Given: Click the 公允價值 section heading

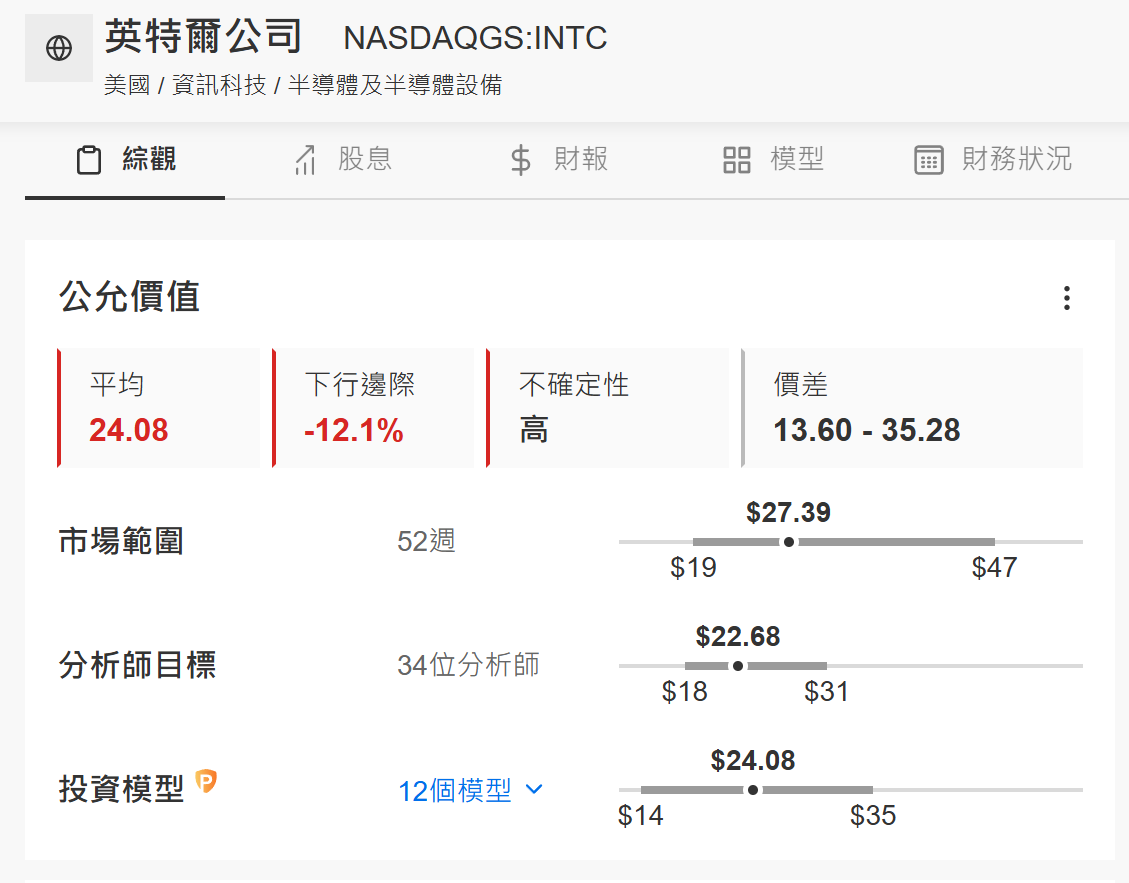Looking at the screenshot, I should click(x=130, y=297).
